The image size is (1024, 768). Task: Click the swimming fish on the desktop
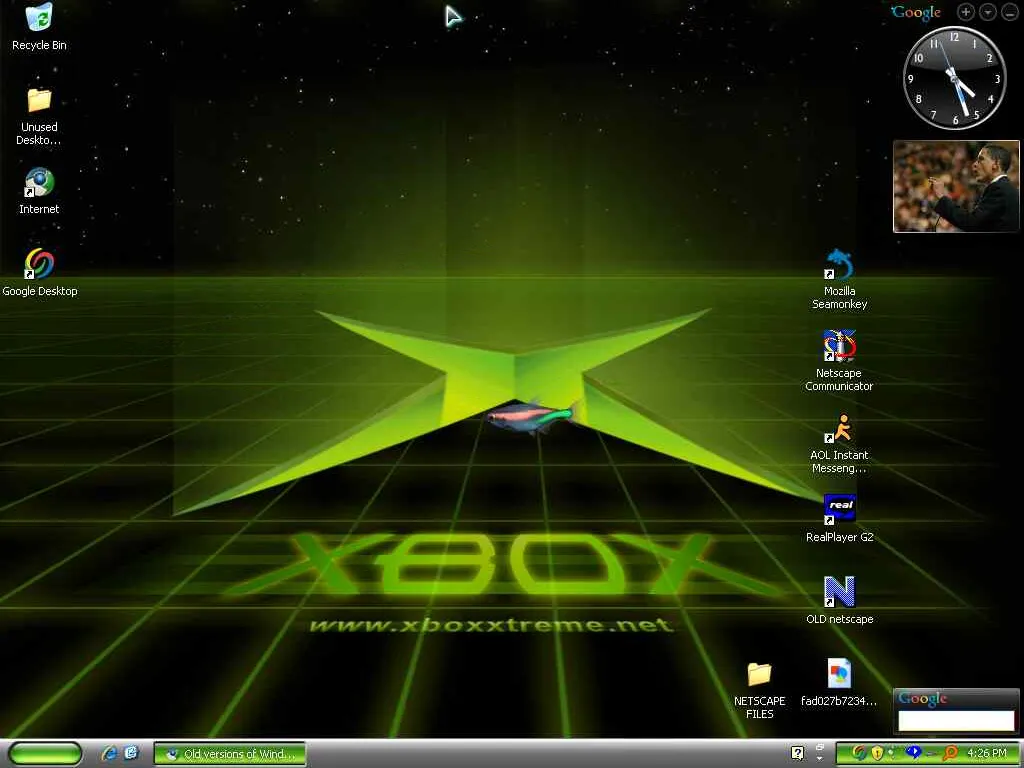(532, 417)
